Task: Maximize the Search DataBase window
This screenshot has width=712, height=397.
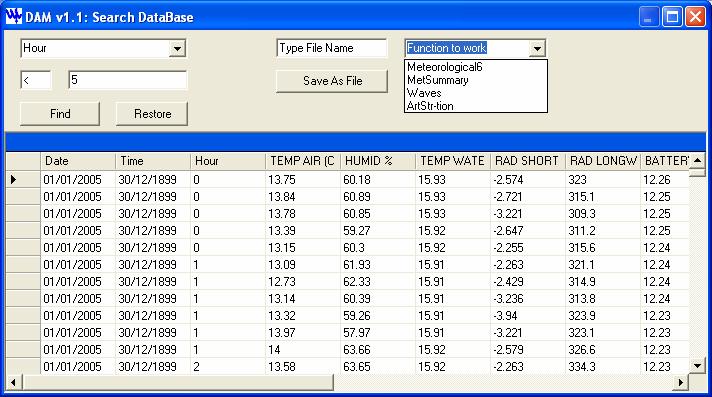Action: click(672, 17)
